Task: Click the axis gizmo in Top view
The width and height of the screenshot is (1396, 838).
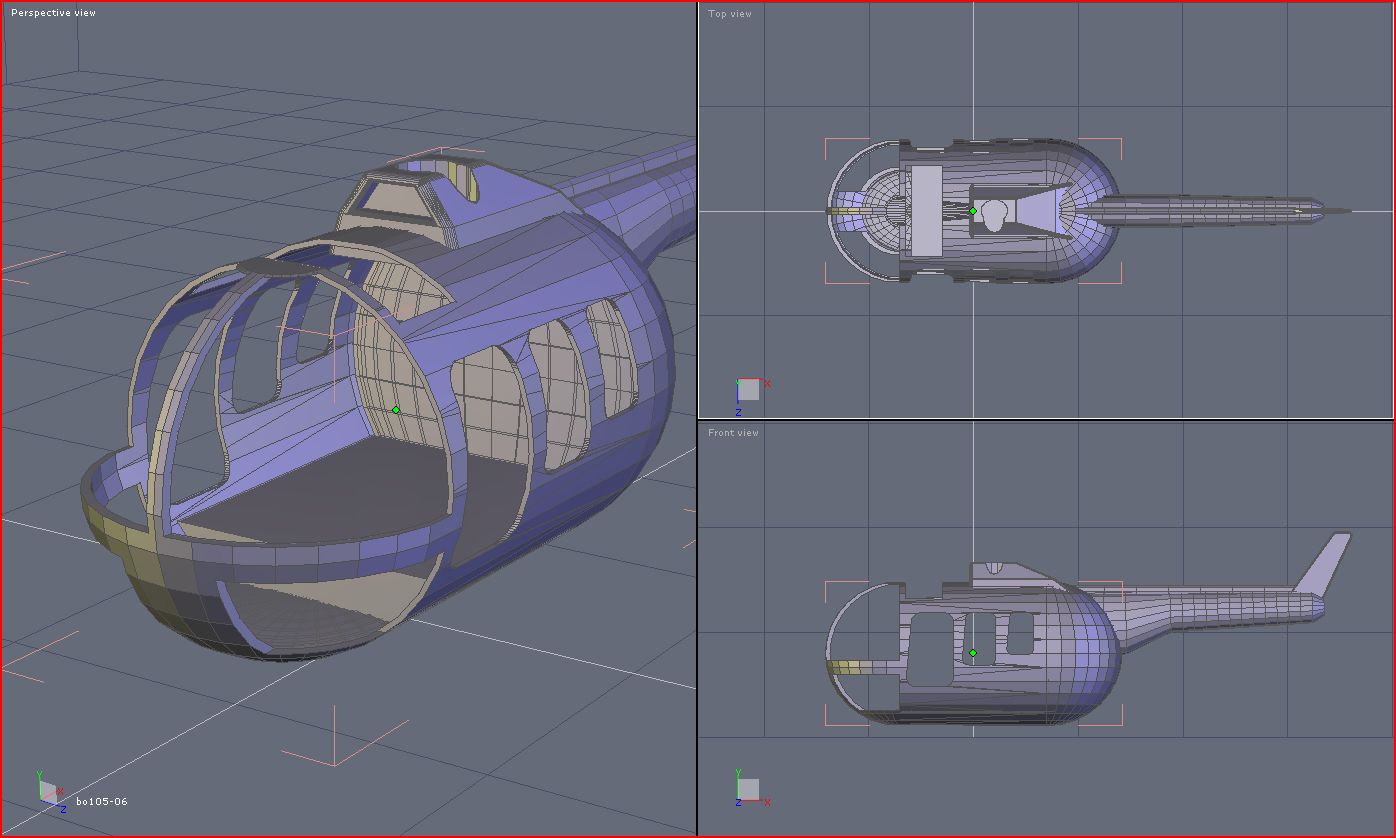Action: pyautogui.click(x=752, y=395)
